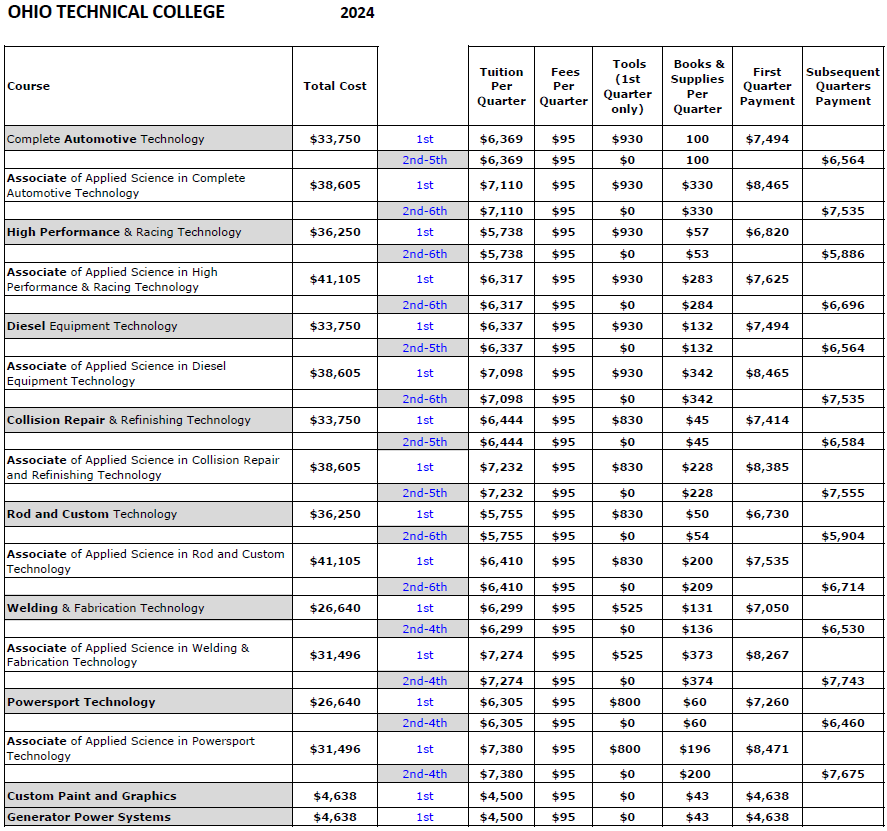Click $31,496 total cost for Associate Powersport
887x831 pixels.
pos(335,749)
